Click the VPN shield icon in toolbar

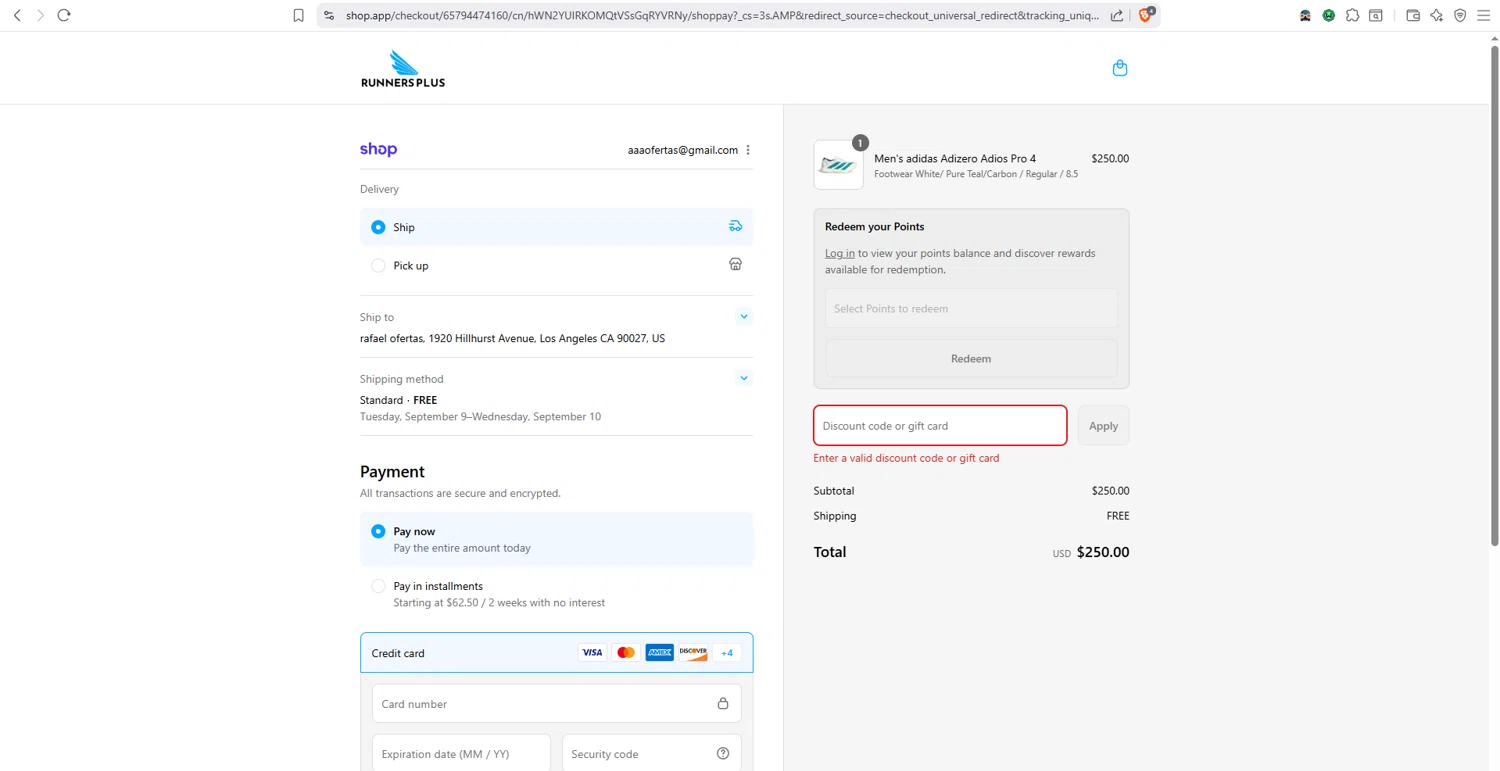pos(1460,15)
